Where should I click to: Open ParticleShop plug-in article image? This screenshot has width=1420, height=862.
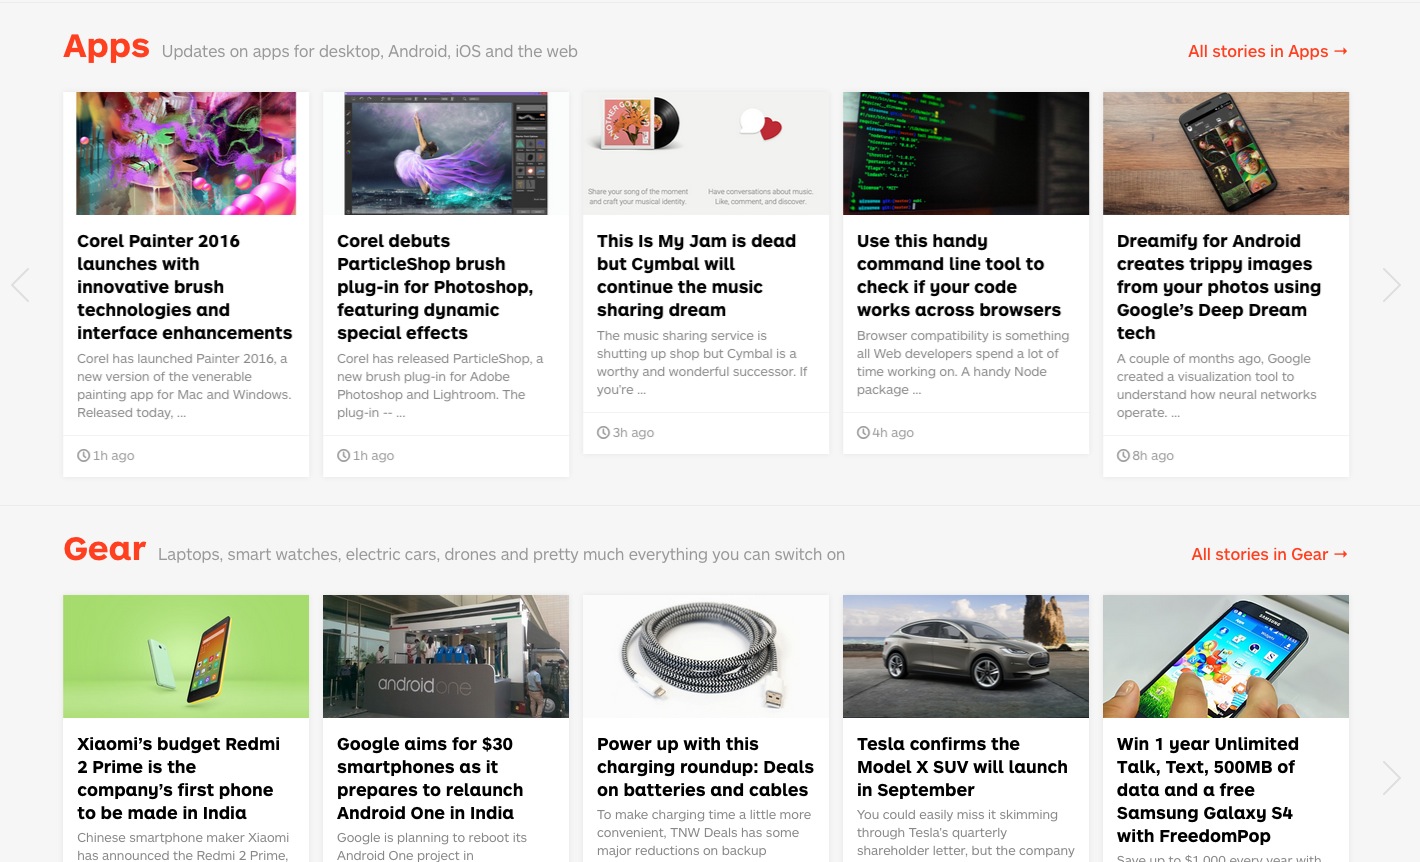click(x=446, y=154)
